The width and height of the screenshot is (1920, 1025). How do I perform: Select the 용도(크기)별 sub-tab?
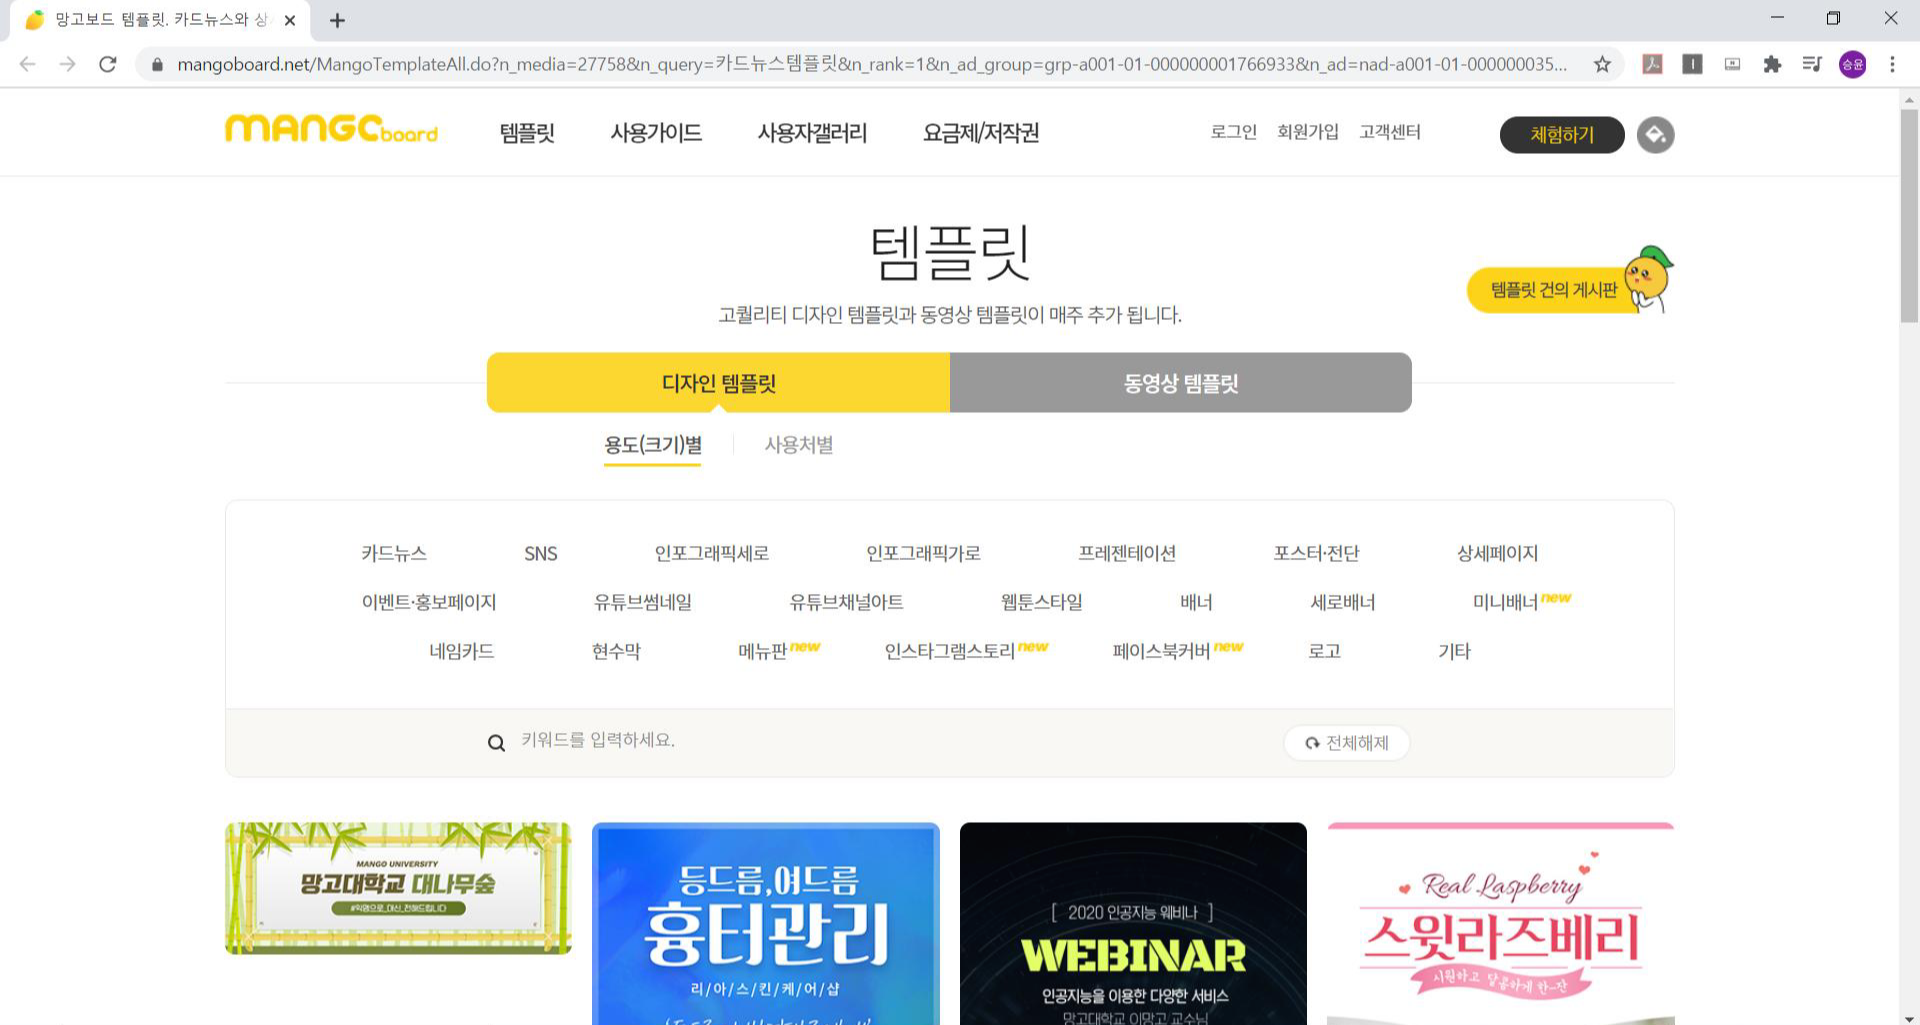[652, 445]
